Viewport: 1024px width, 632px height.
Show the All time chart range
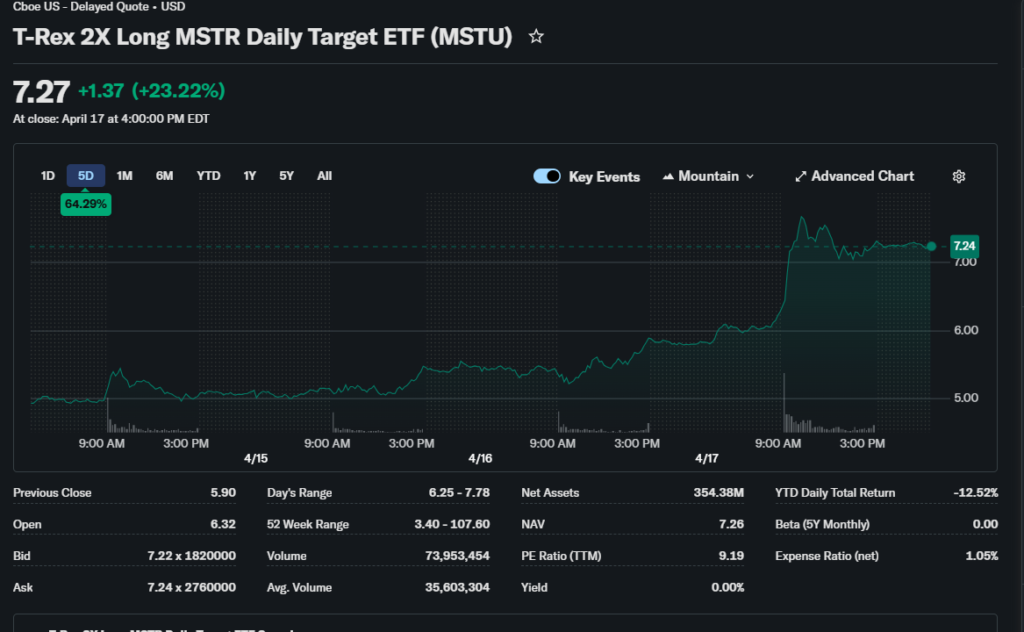click(324, 176)
